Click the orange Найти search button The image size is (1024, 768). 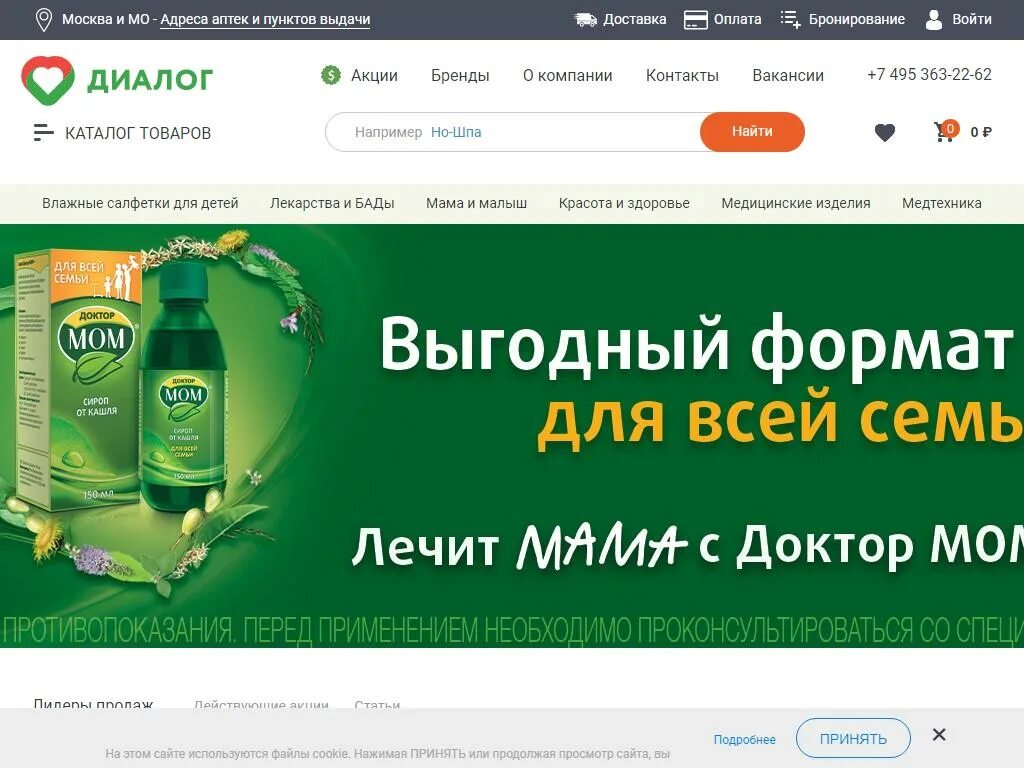752,132
